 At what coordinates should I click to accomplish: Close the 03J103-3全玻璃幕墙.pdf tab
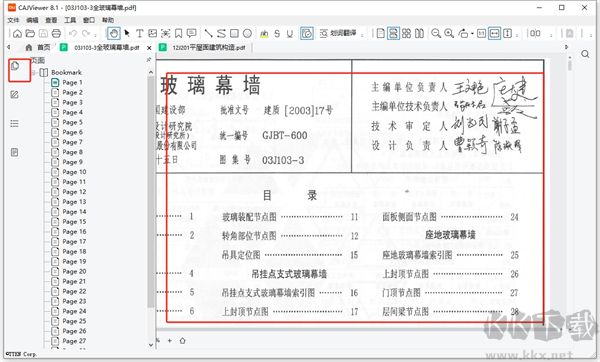coord(149,48)
